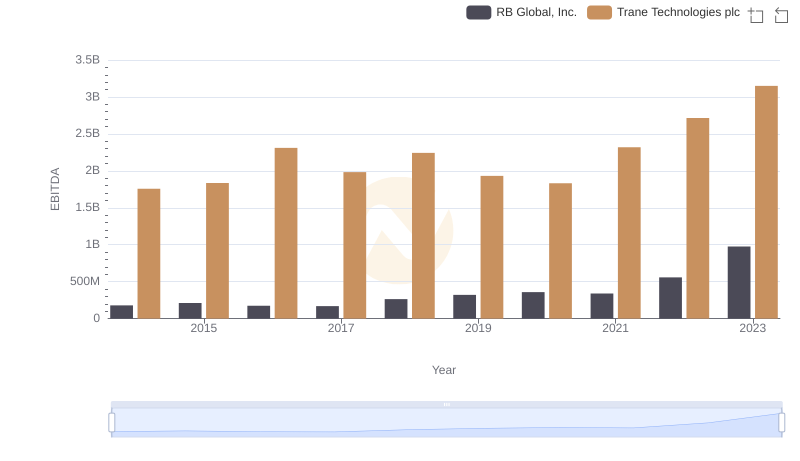This screenshot has width=800, height=461.
Task: Click Trane Technologies orange legend swatch
Action: 599,12
